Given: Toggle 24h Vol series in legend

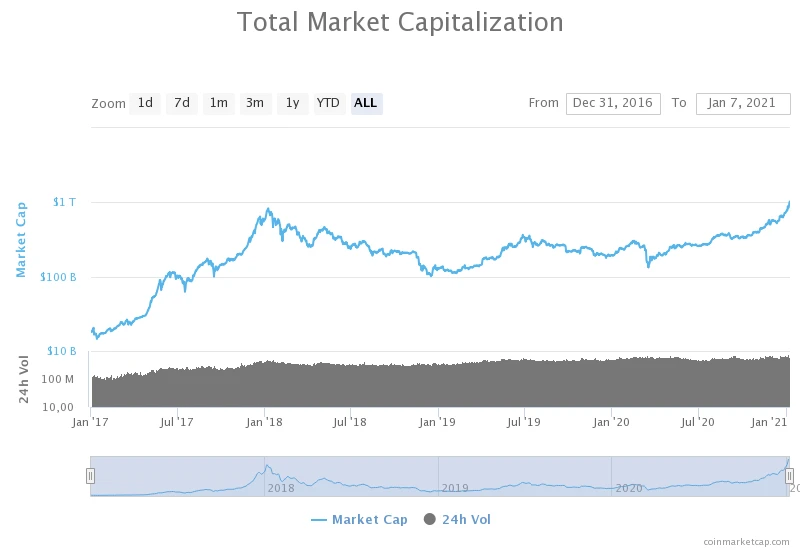Looking at the screenshot, I should [x=466, y=519].
